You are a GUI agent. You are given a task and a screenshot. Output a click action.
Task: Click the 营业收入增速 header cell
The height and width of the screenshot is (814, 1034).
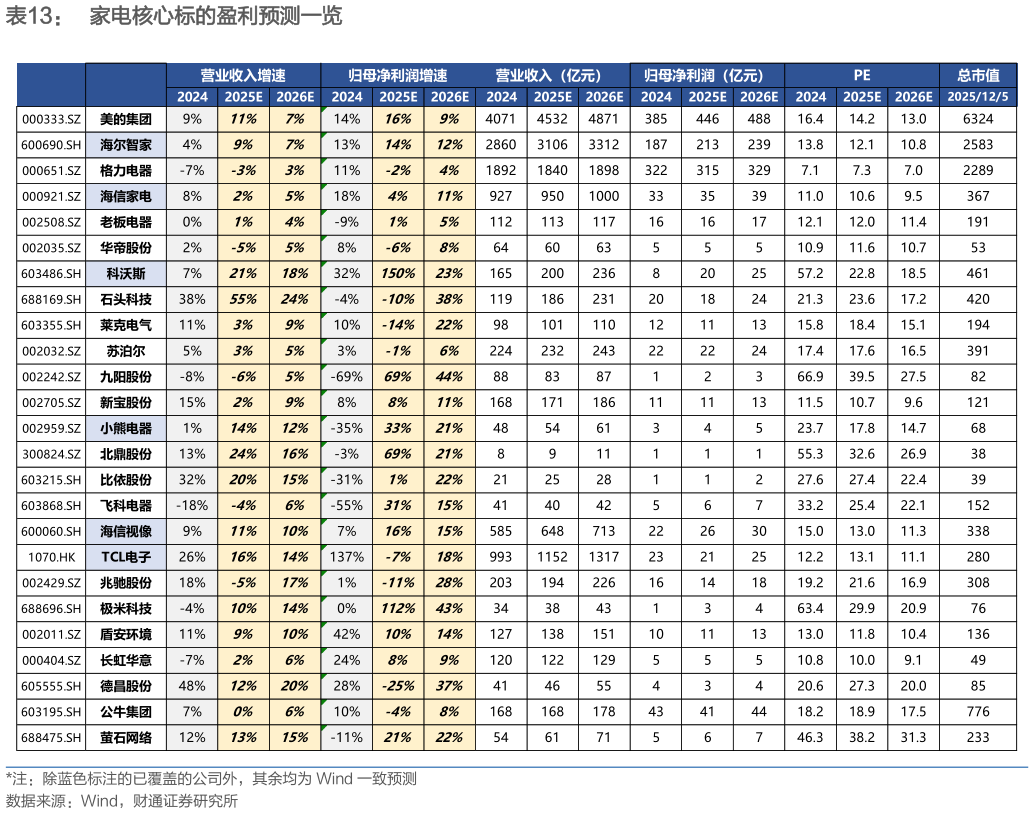click(x=243, y=75)
